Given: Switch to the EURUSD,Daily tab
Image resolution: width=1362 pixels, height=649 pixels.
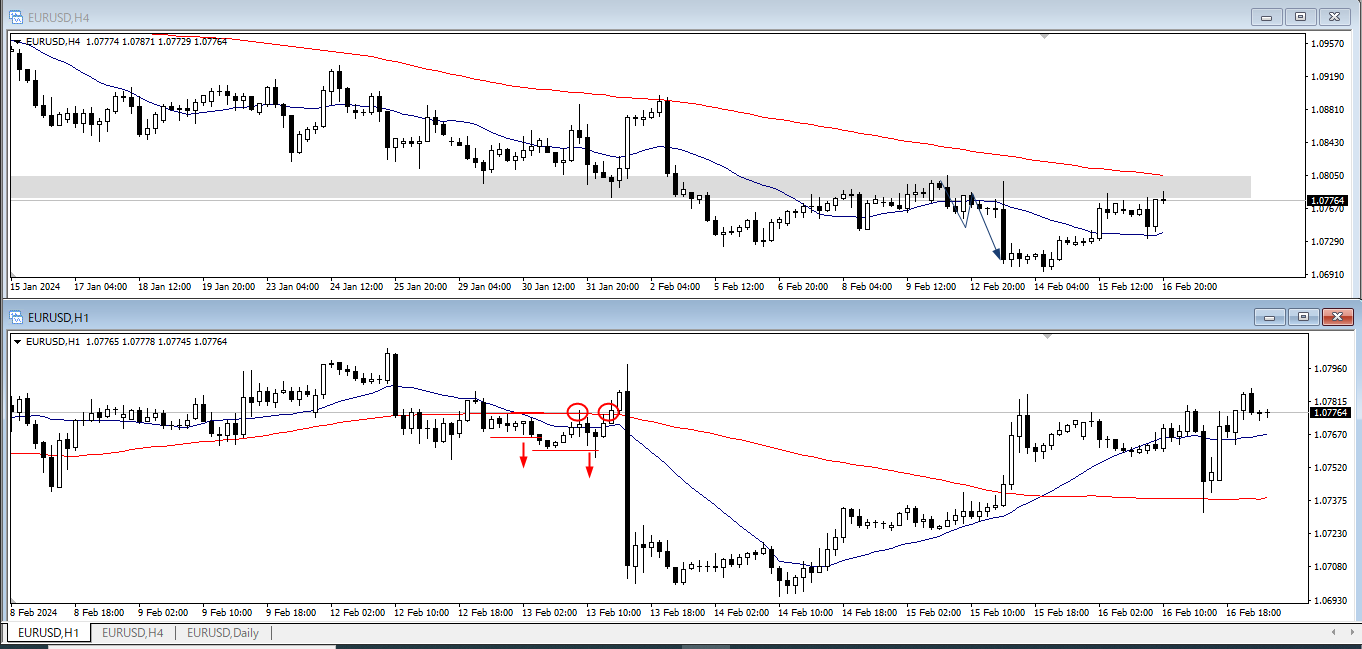Looking at the screenshot, I should 222,633.
